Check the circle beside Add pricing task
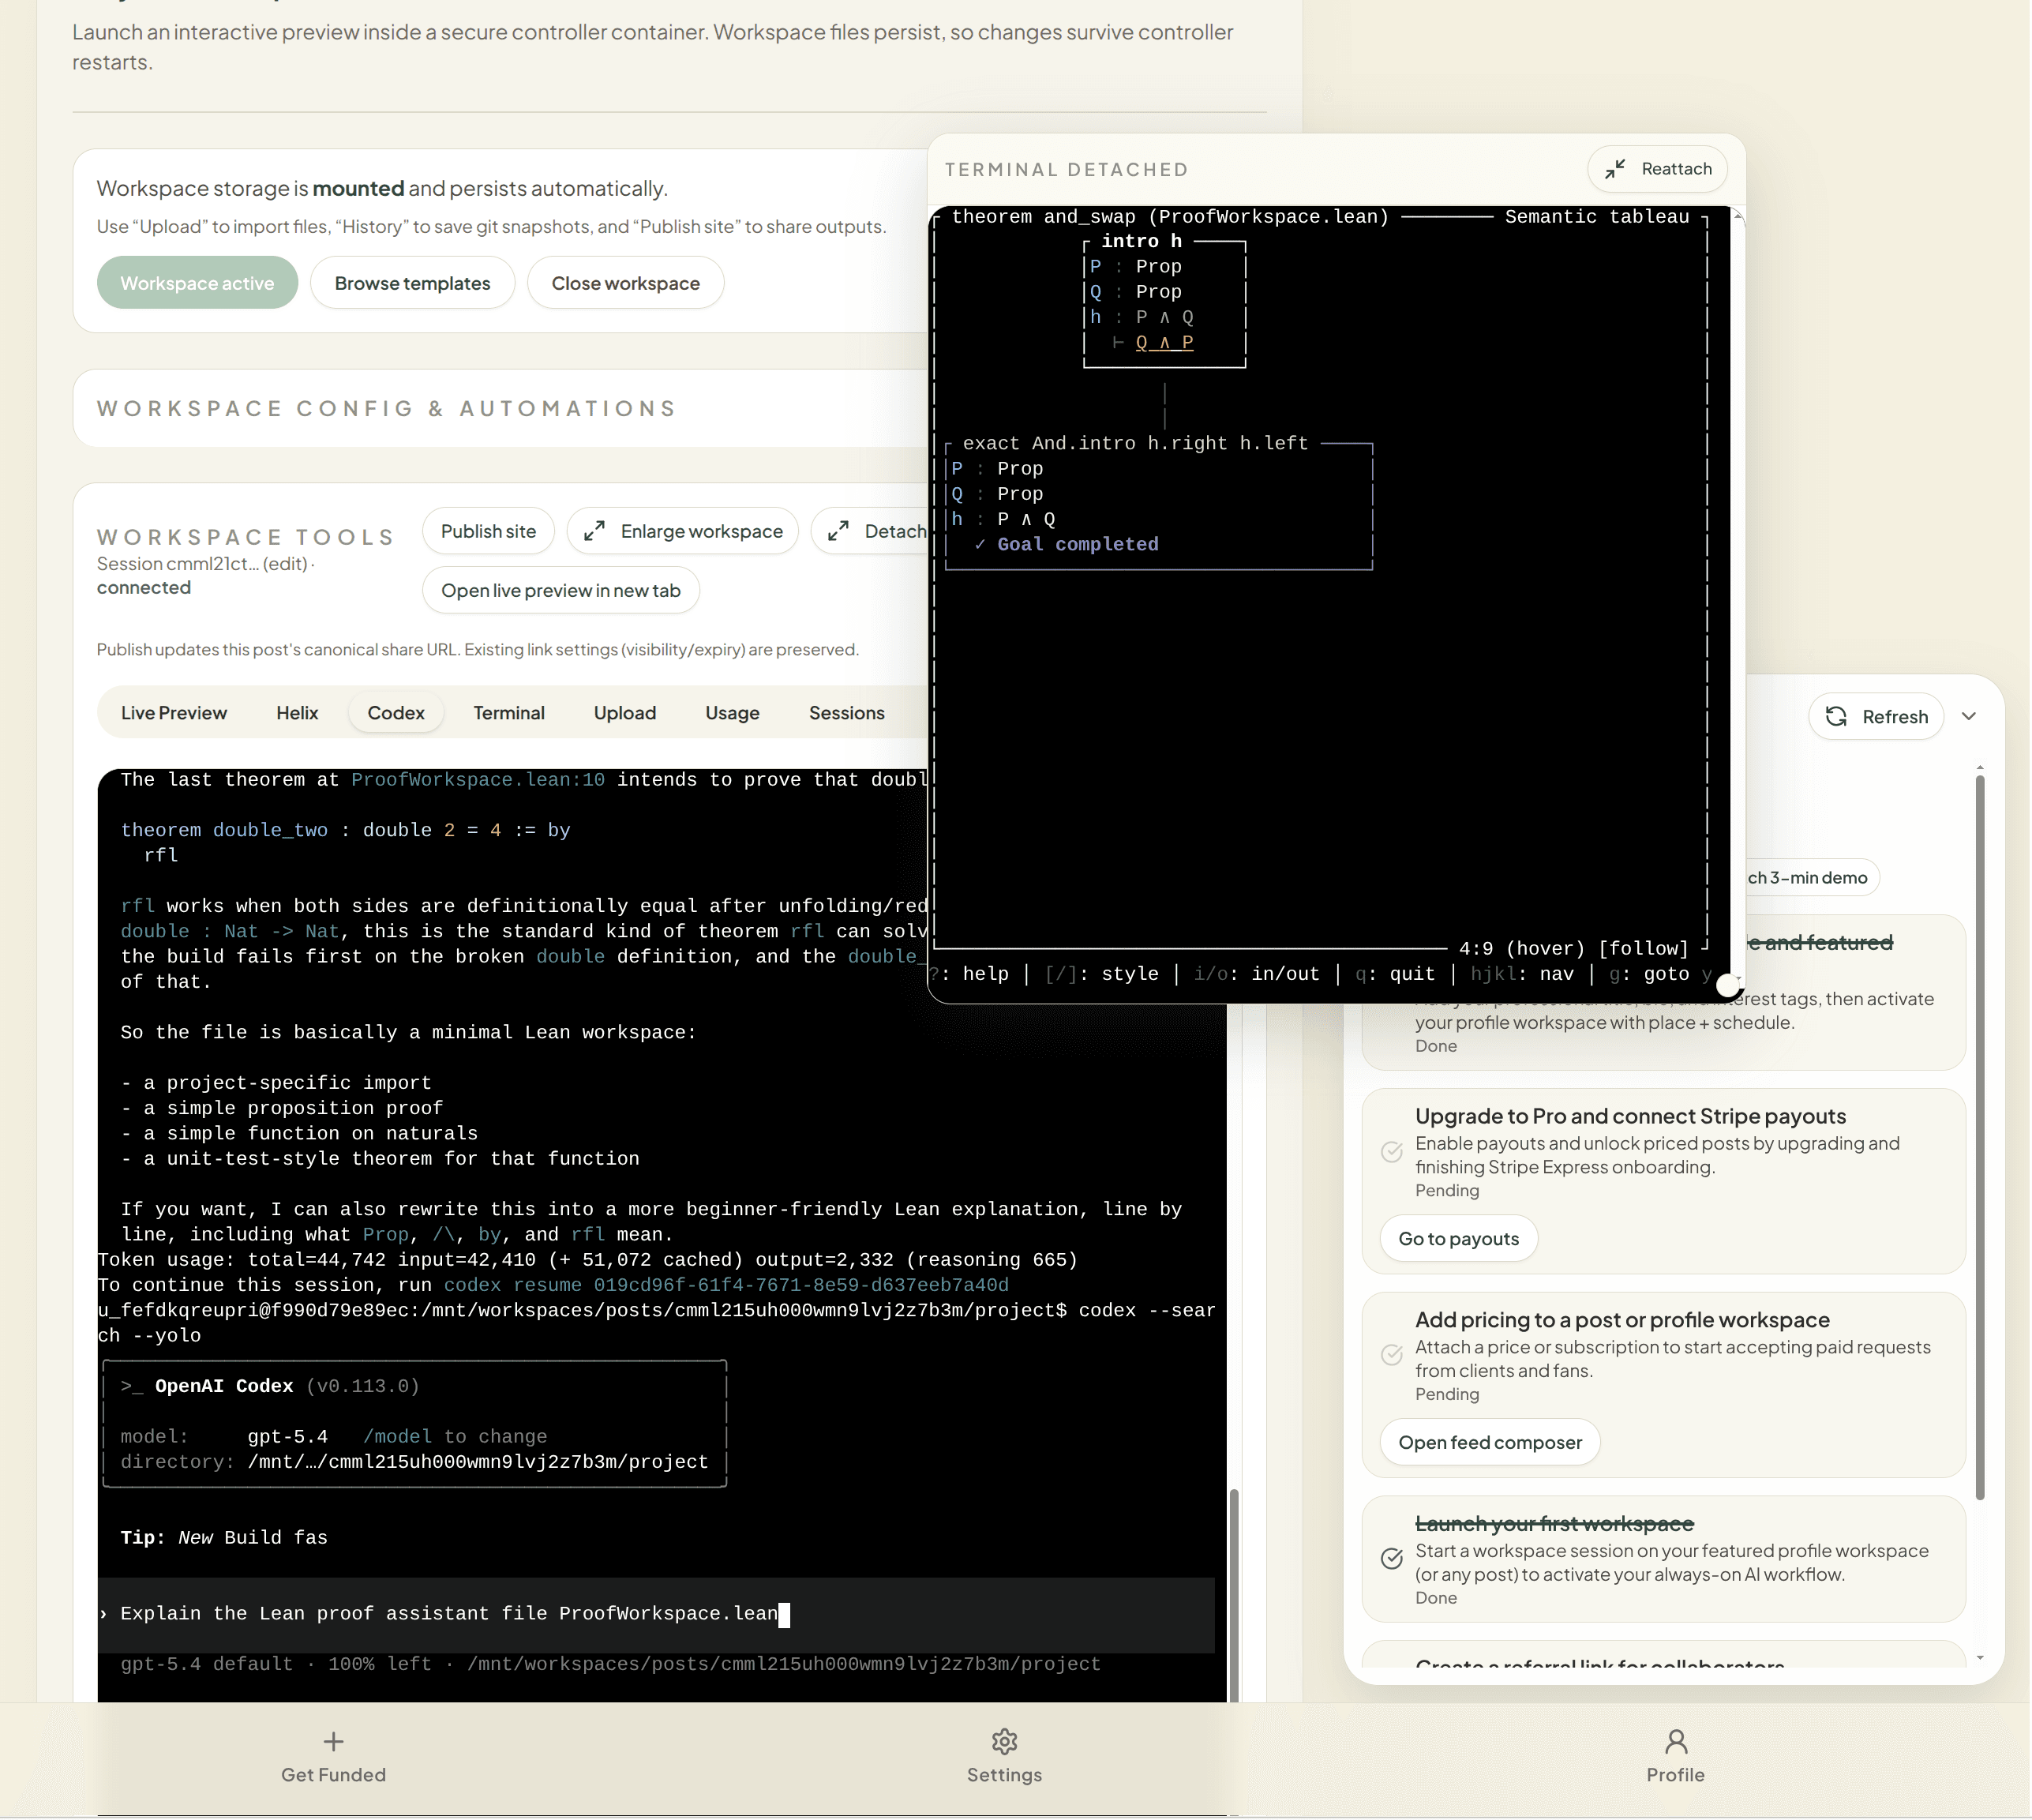The width and height of the screenshot is (2032, 1820). (1392, 1356)
